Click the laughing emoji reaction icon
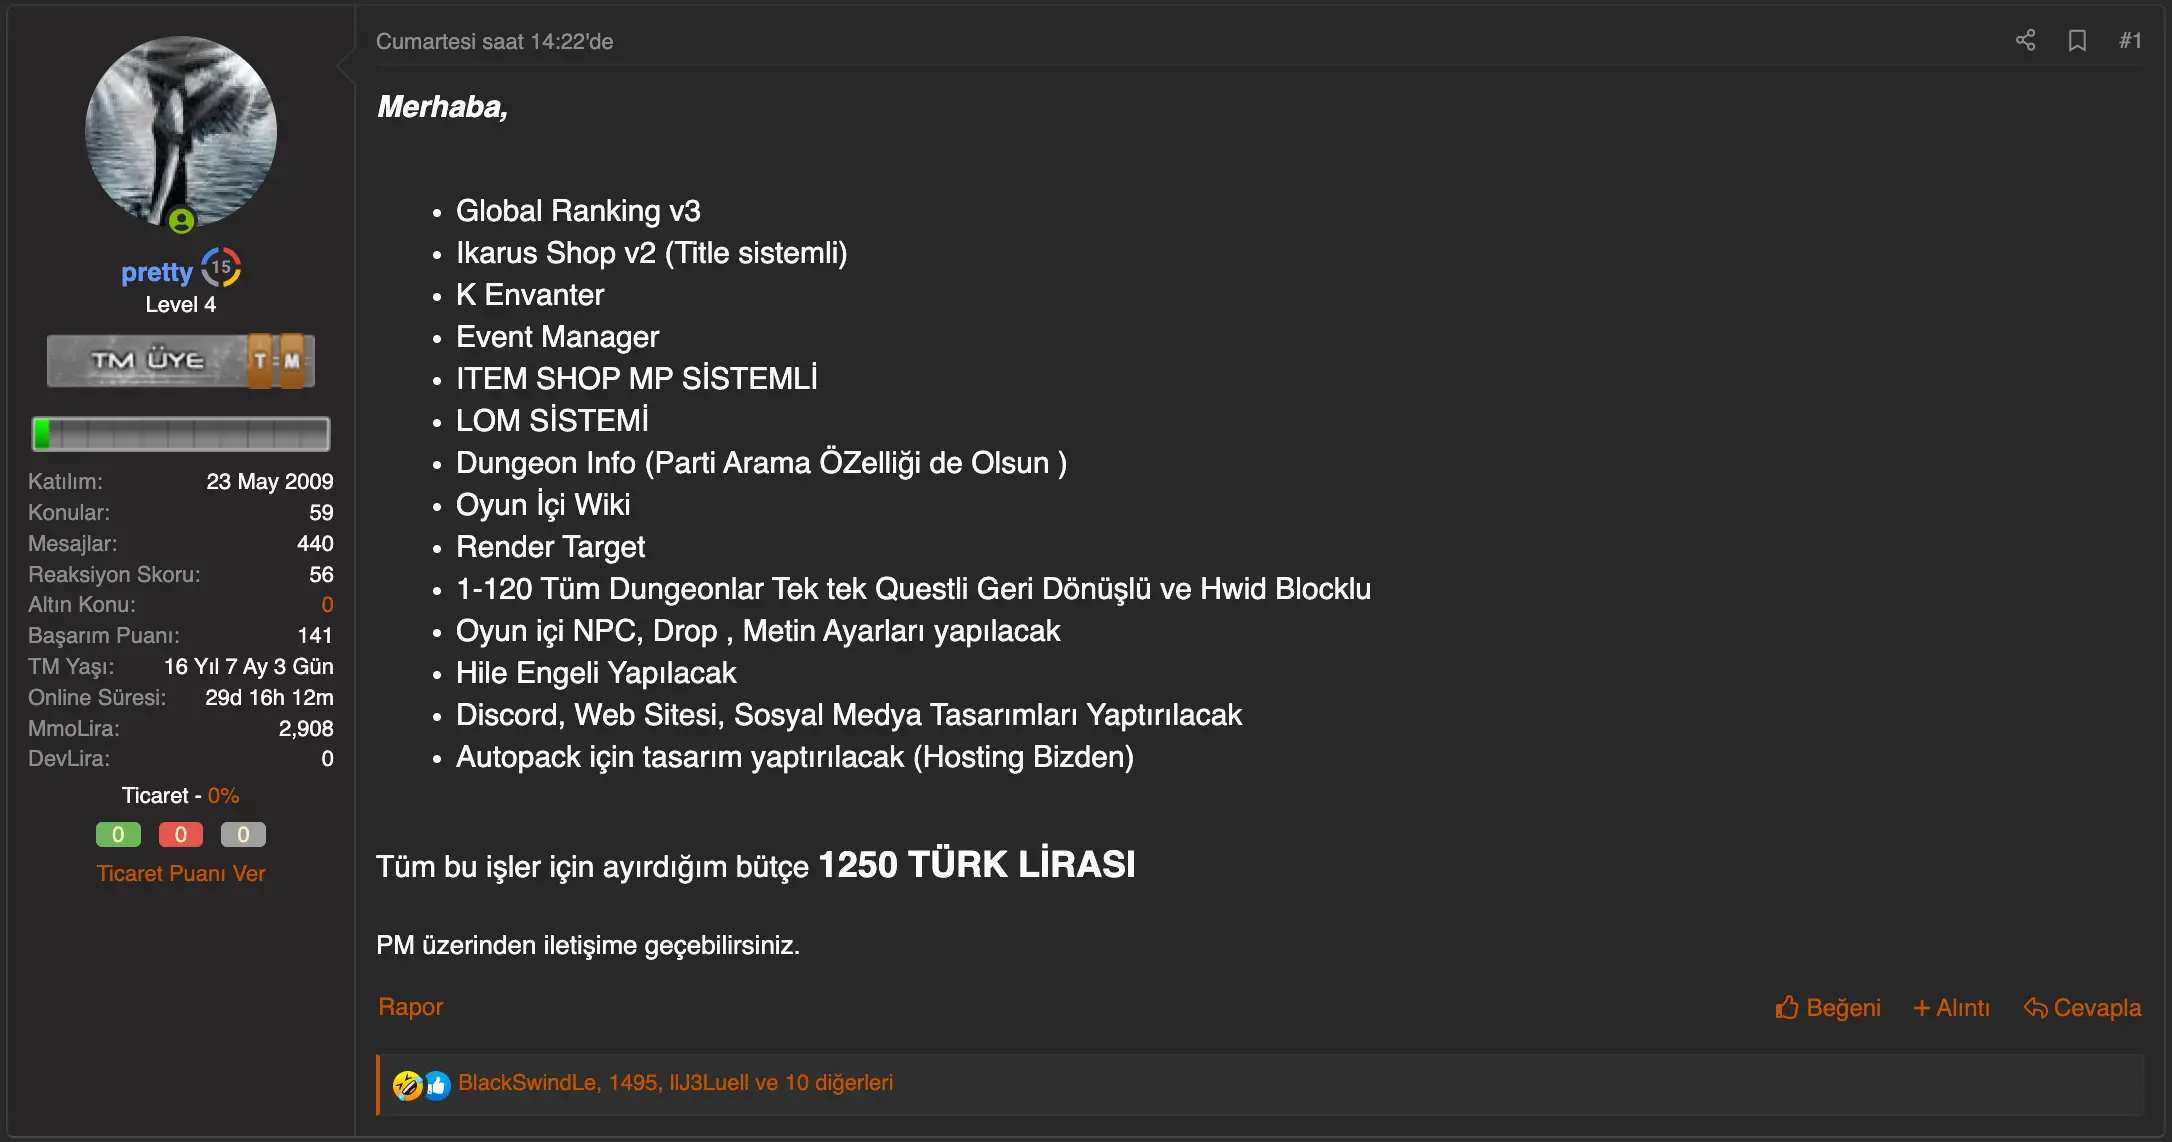Image resolution: width=2172 pixels, height=1142 pixels. 406,1084
